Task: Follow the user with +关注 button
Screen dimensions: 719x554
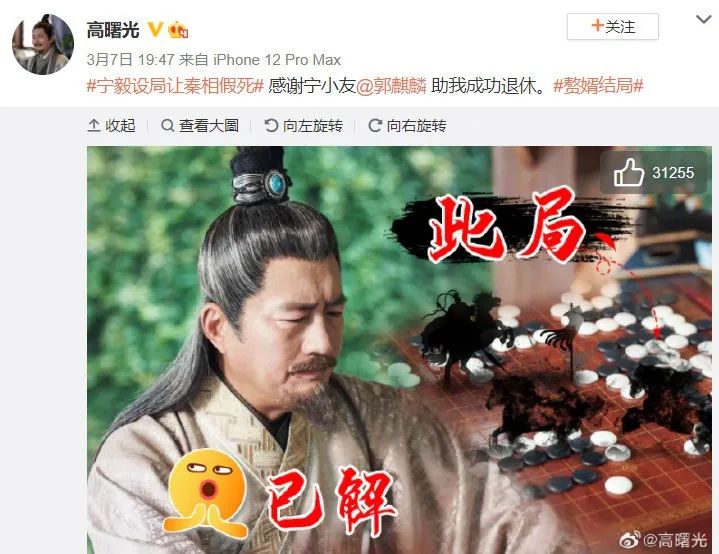Action: (x=613, y=27)
